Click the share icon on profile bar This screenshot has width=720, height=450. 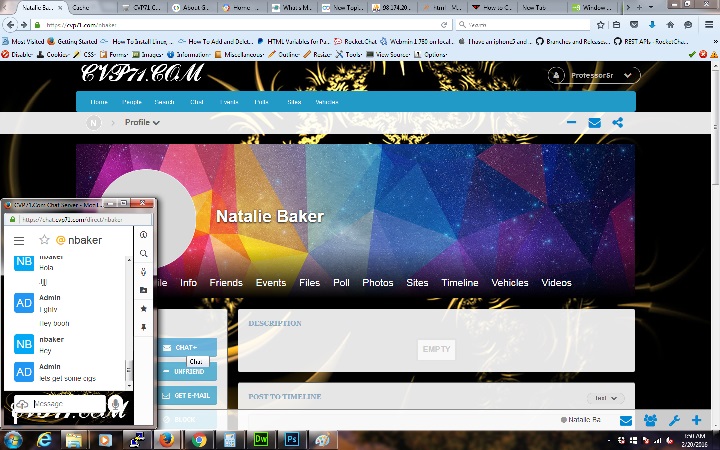click(618, 123)
